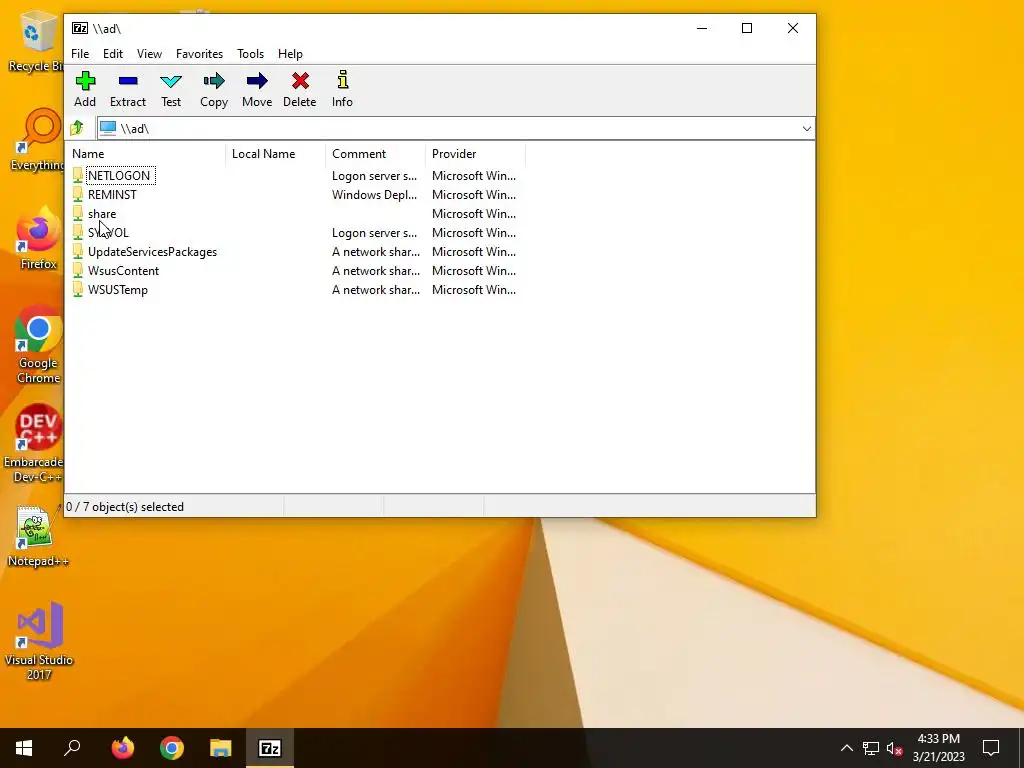Screen dimensions: 1024x768
Task: Select the WsusContent folder icon
Action: (x=78, y=270)
